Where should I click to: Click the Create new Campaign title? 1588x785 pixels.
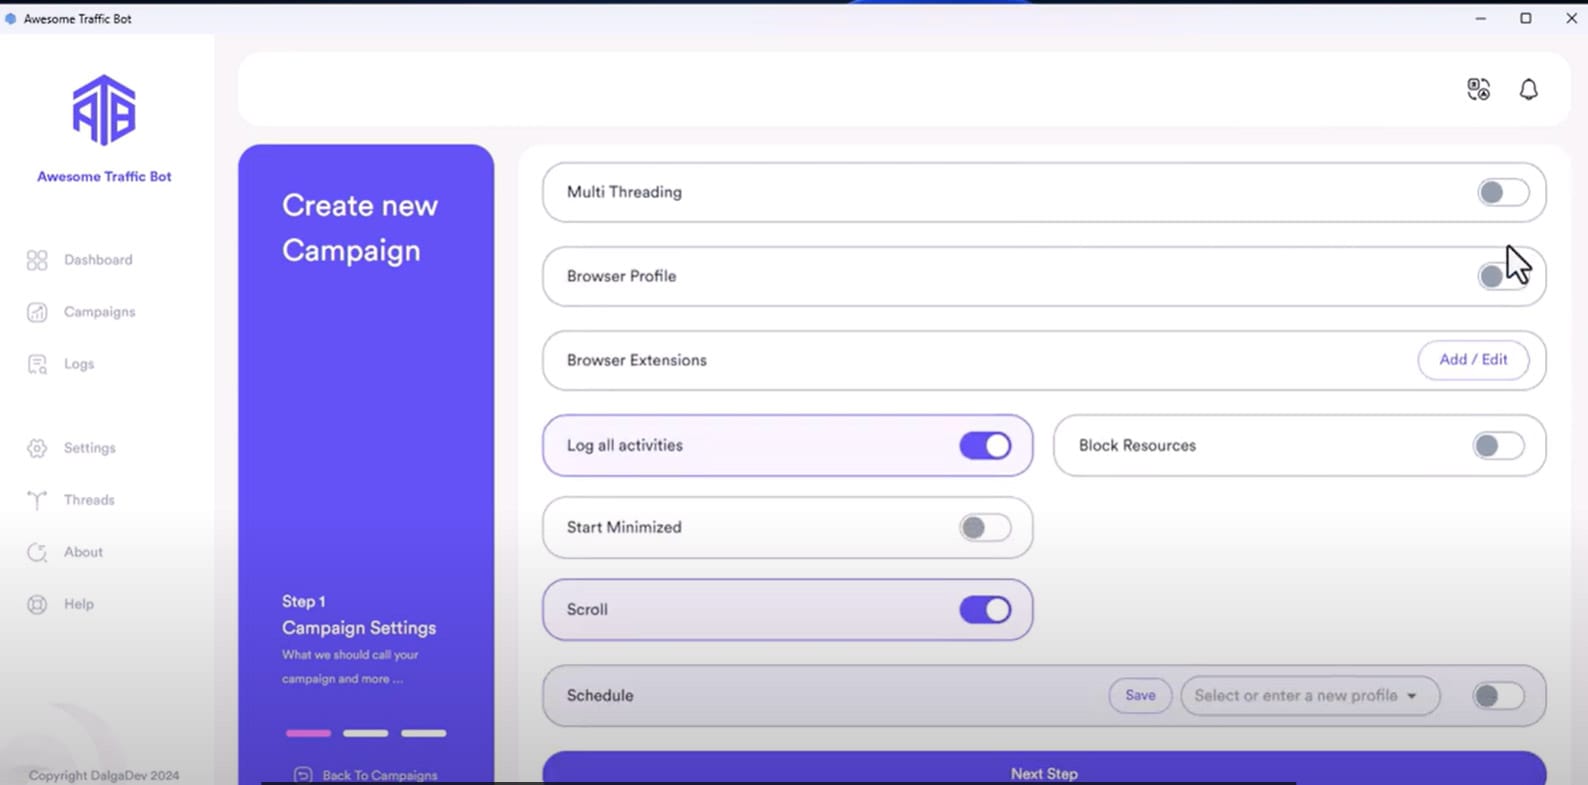click(360, 228)
